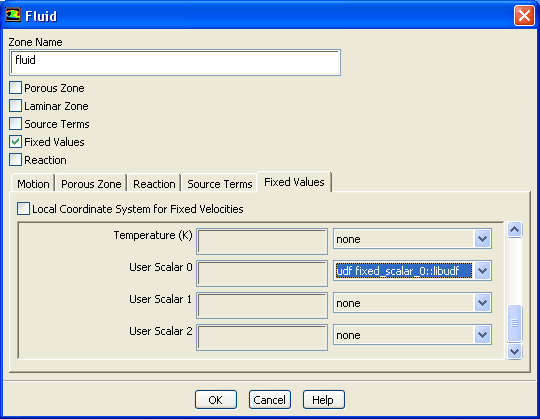Screen dimensions: 540x419
Task: Toggle the Laminar Zone checkbox
Action: (x=15, y=106)
